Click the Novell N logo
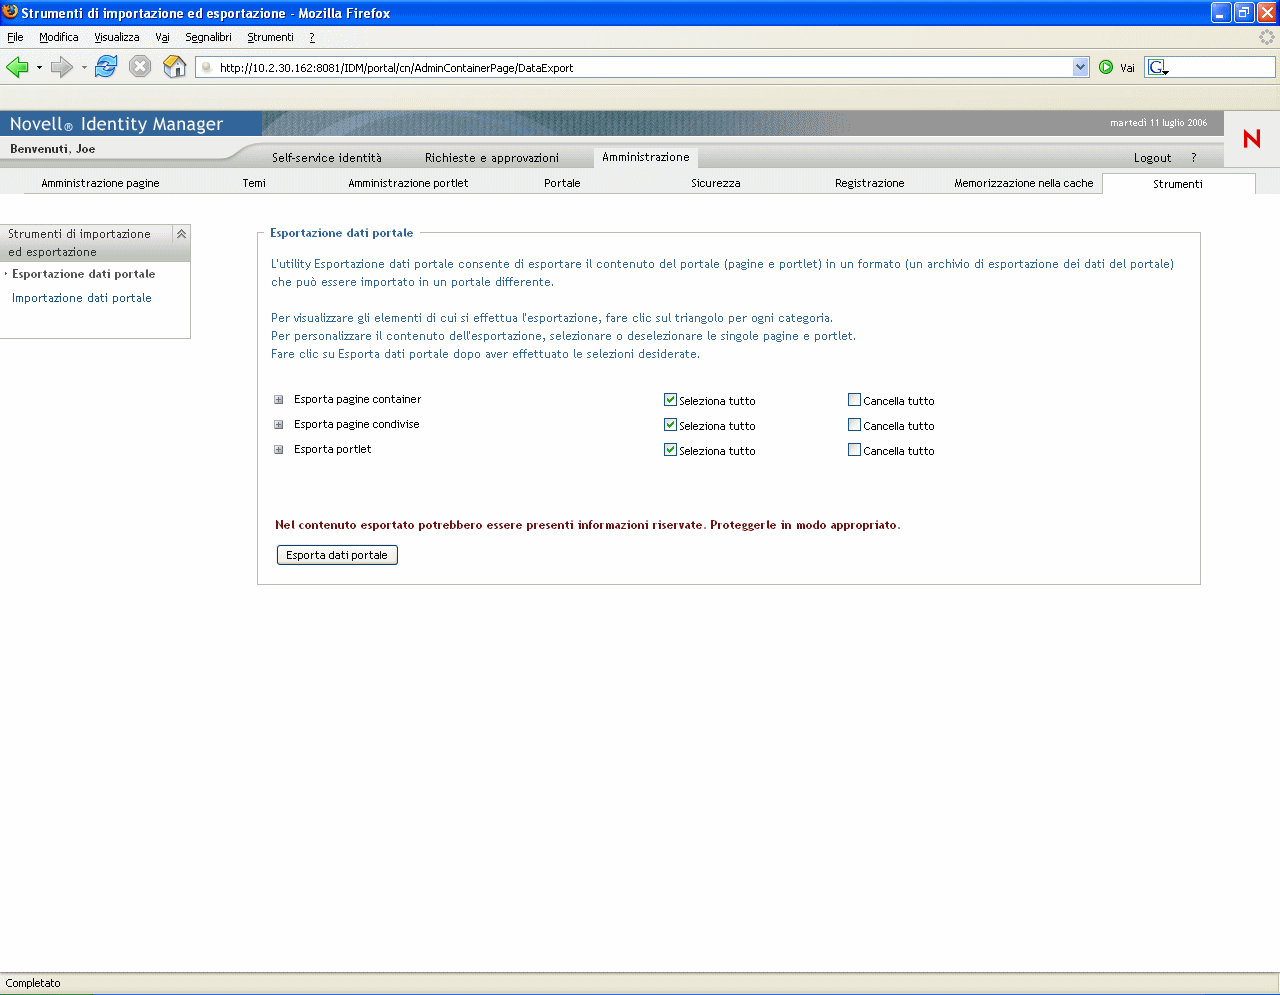This screenshot has height=995, width=1280. [x=1252, y=139]
